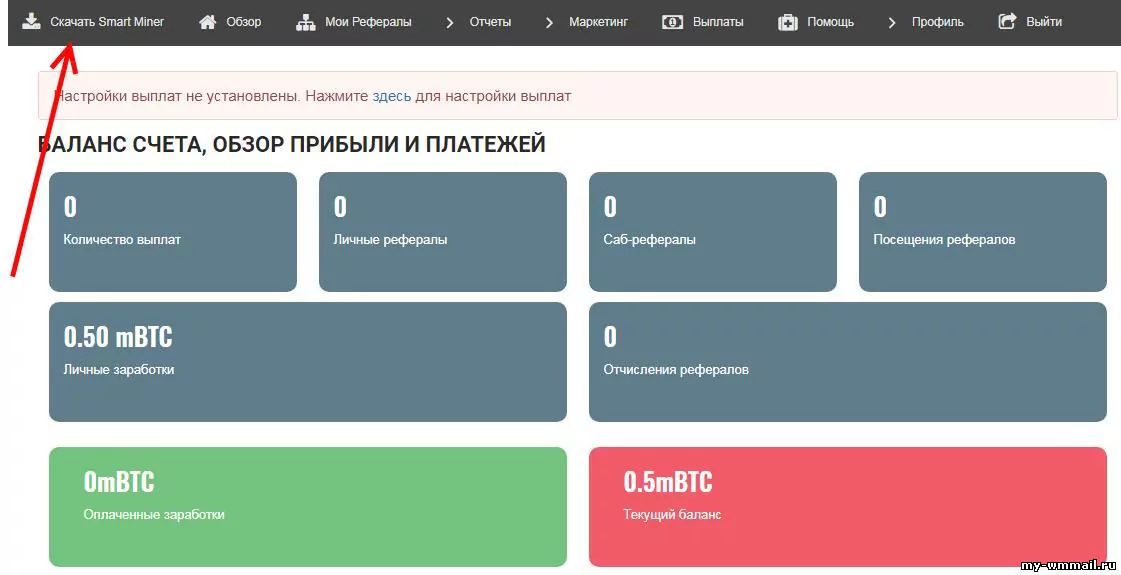This screenshot has height=575, width=1121.
Task: Expand the Отчеты menu chevron
Action: pos(450,22)
